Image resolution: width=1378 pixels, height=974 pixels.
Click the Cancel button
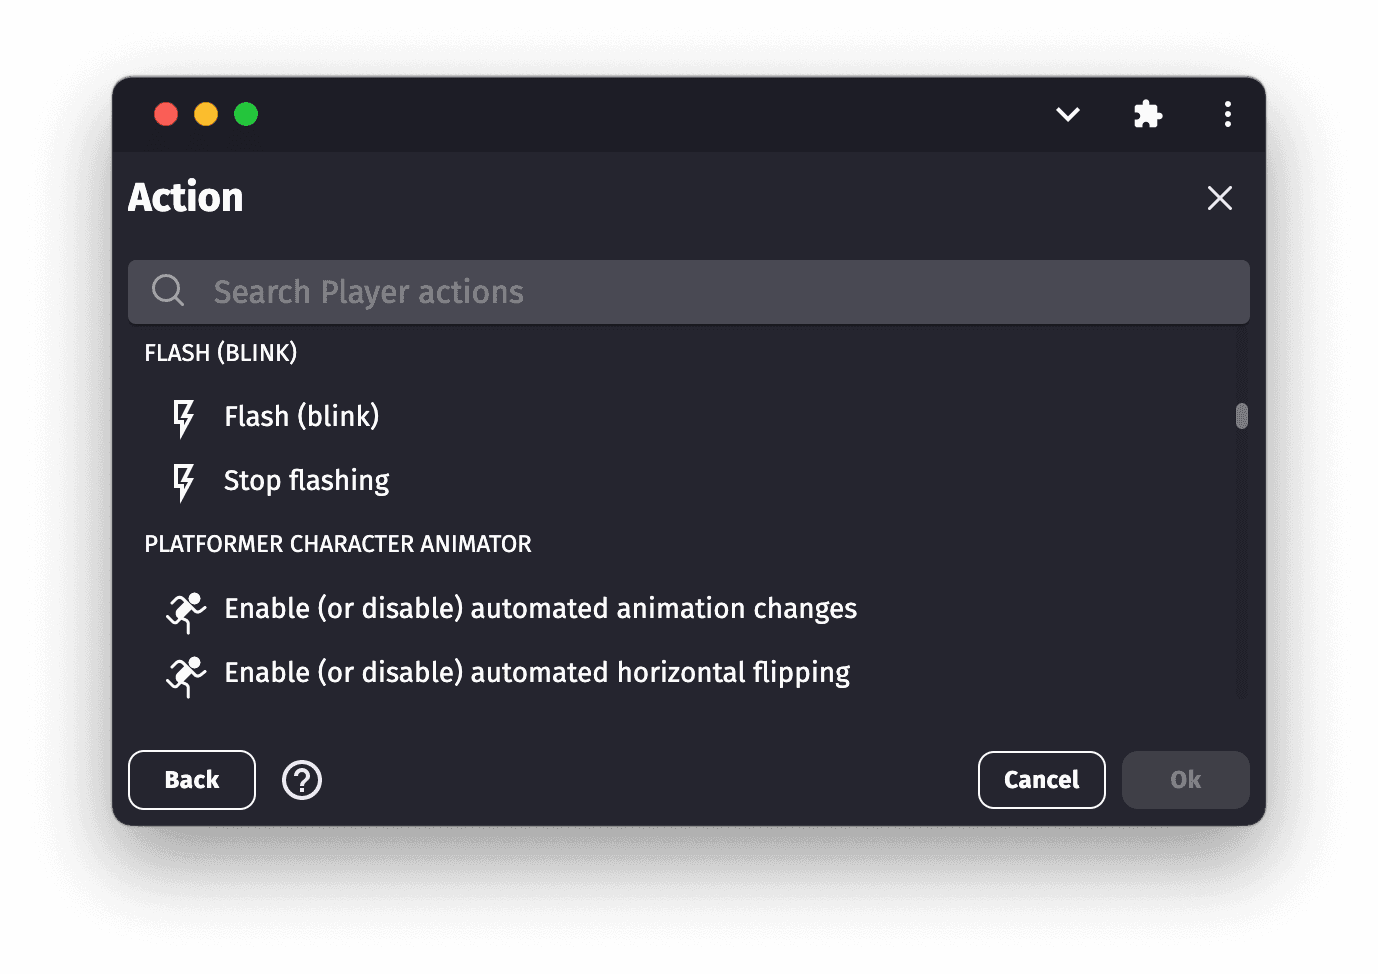1041,780
